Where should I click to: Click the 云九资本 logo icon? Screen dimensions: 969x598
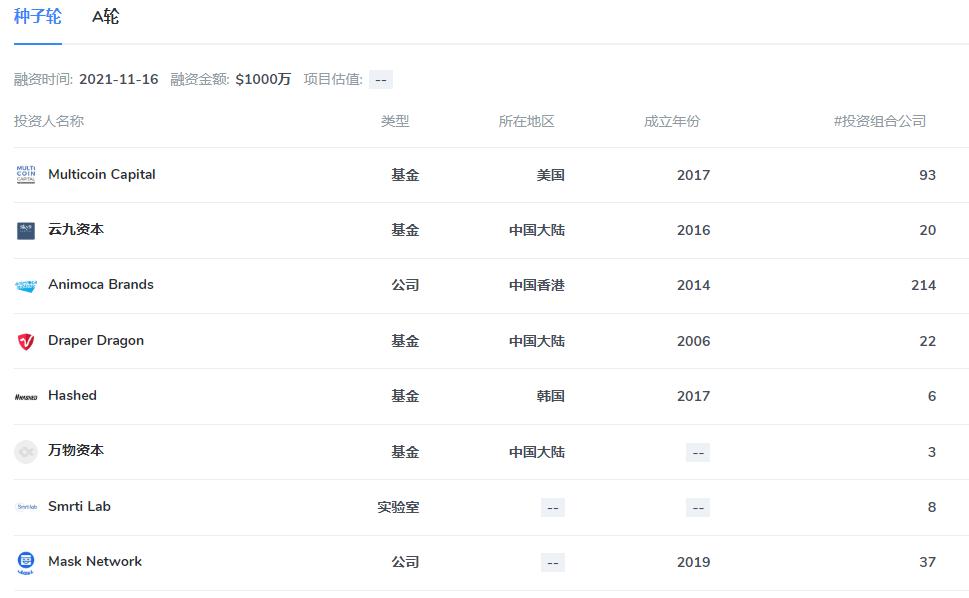26,229
